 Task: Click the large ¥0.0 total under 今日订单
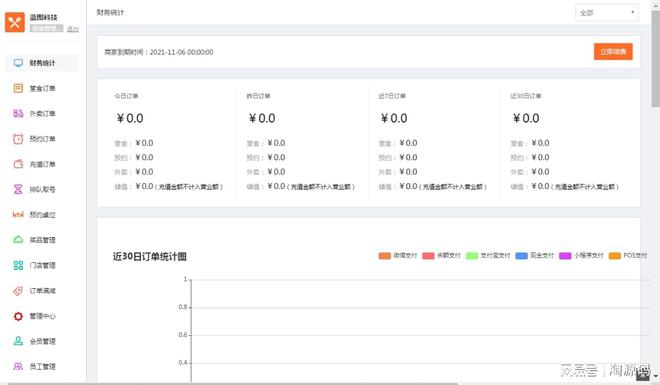pos(130,118)
